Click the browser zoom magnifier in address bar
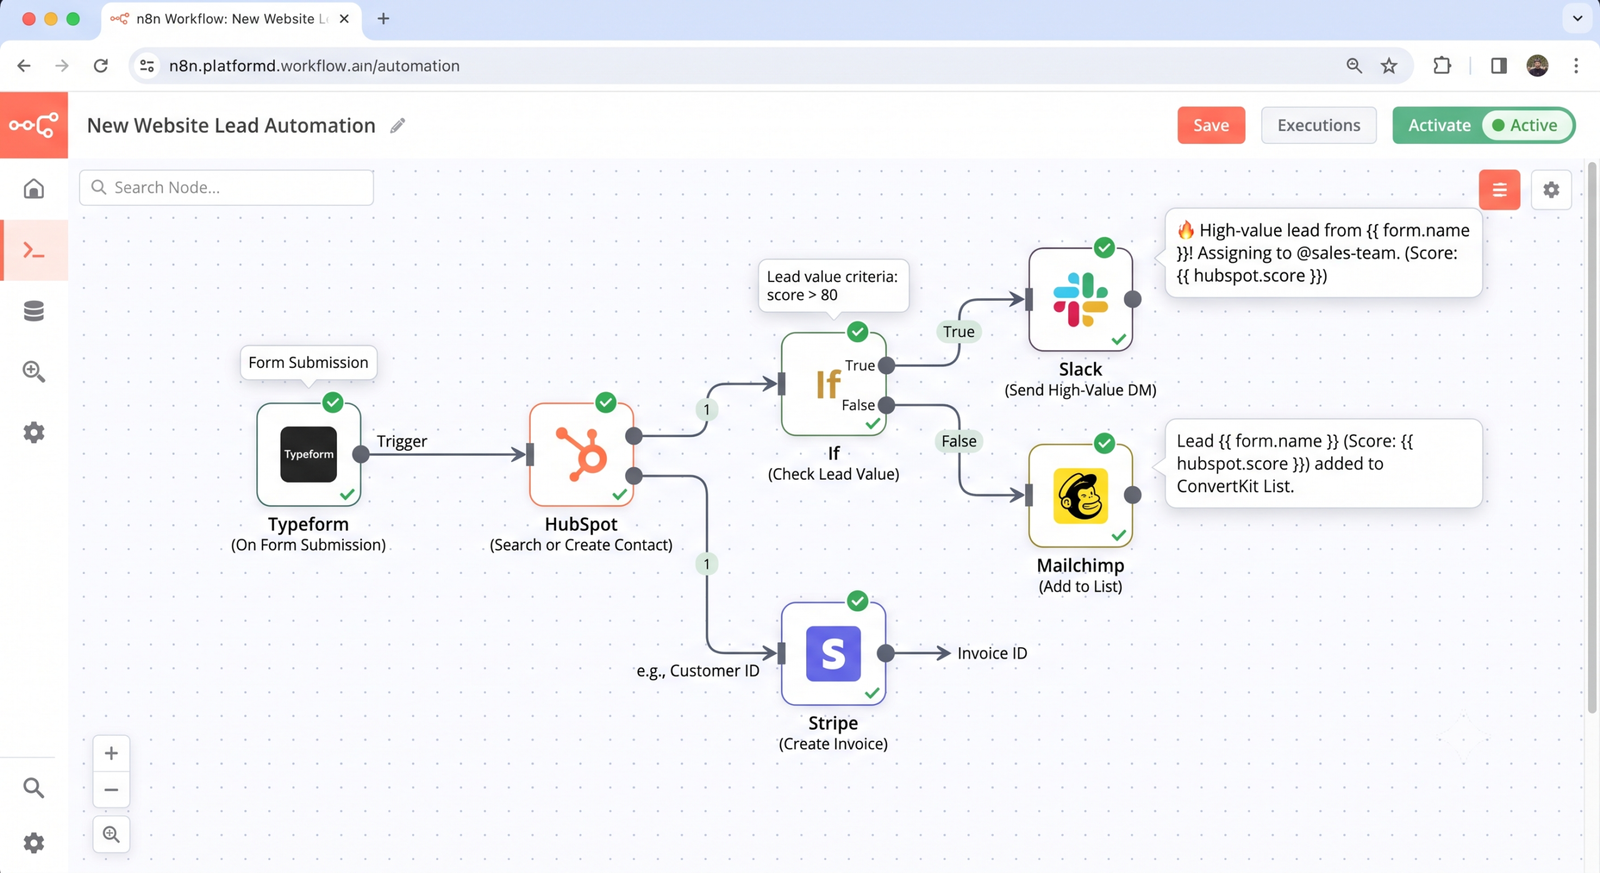Image resolution: width=1600 pixels, height=873 pixels. (x=1354, y=66)
